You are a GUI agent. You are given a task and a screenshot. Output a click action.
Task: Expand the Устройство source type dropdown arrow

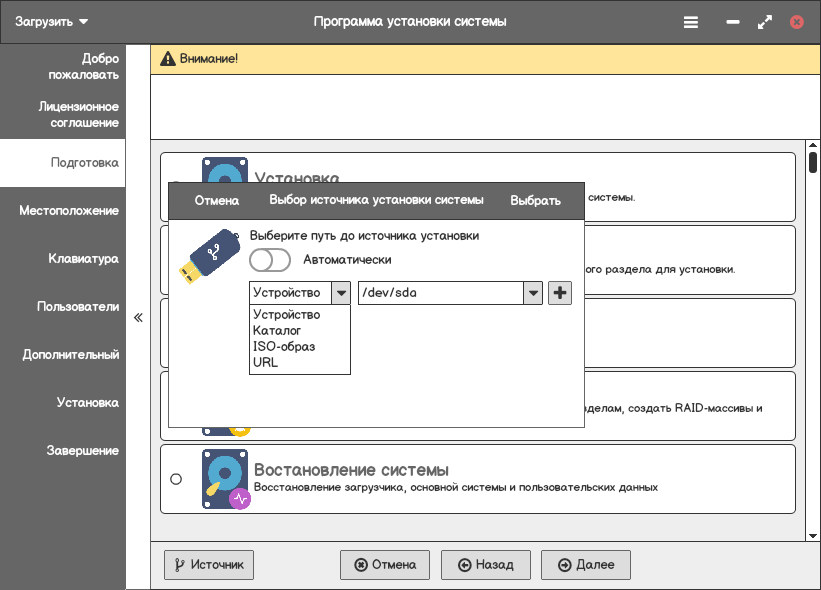click(341, 293)
